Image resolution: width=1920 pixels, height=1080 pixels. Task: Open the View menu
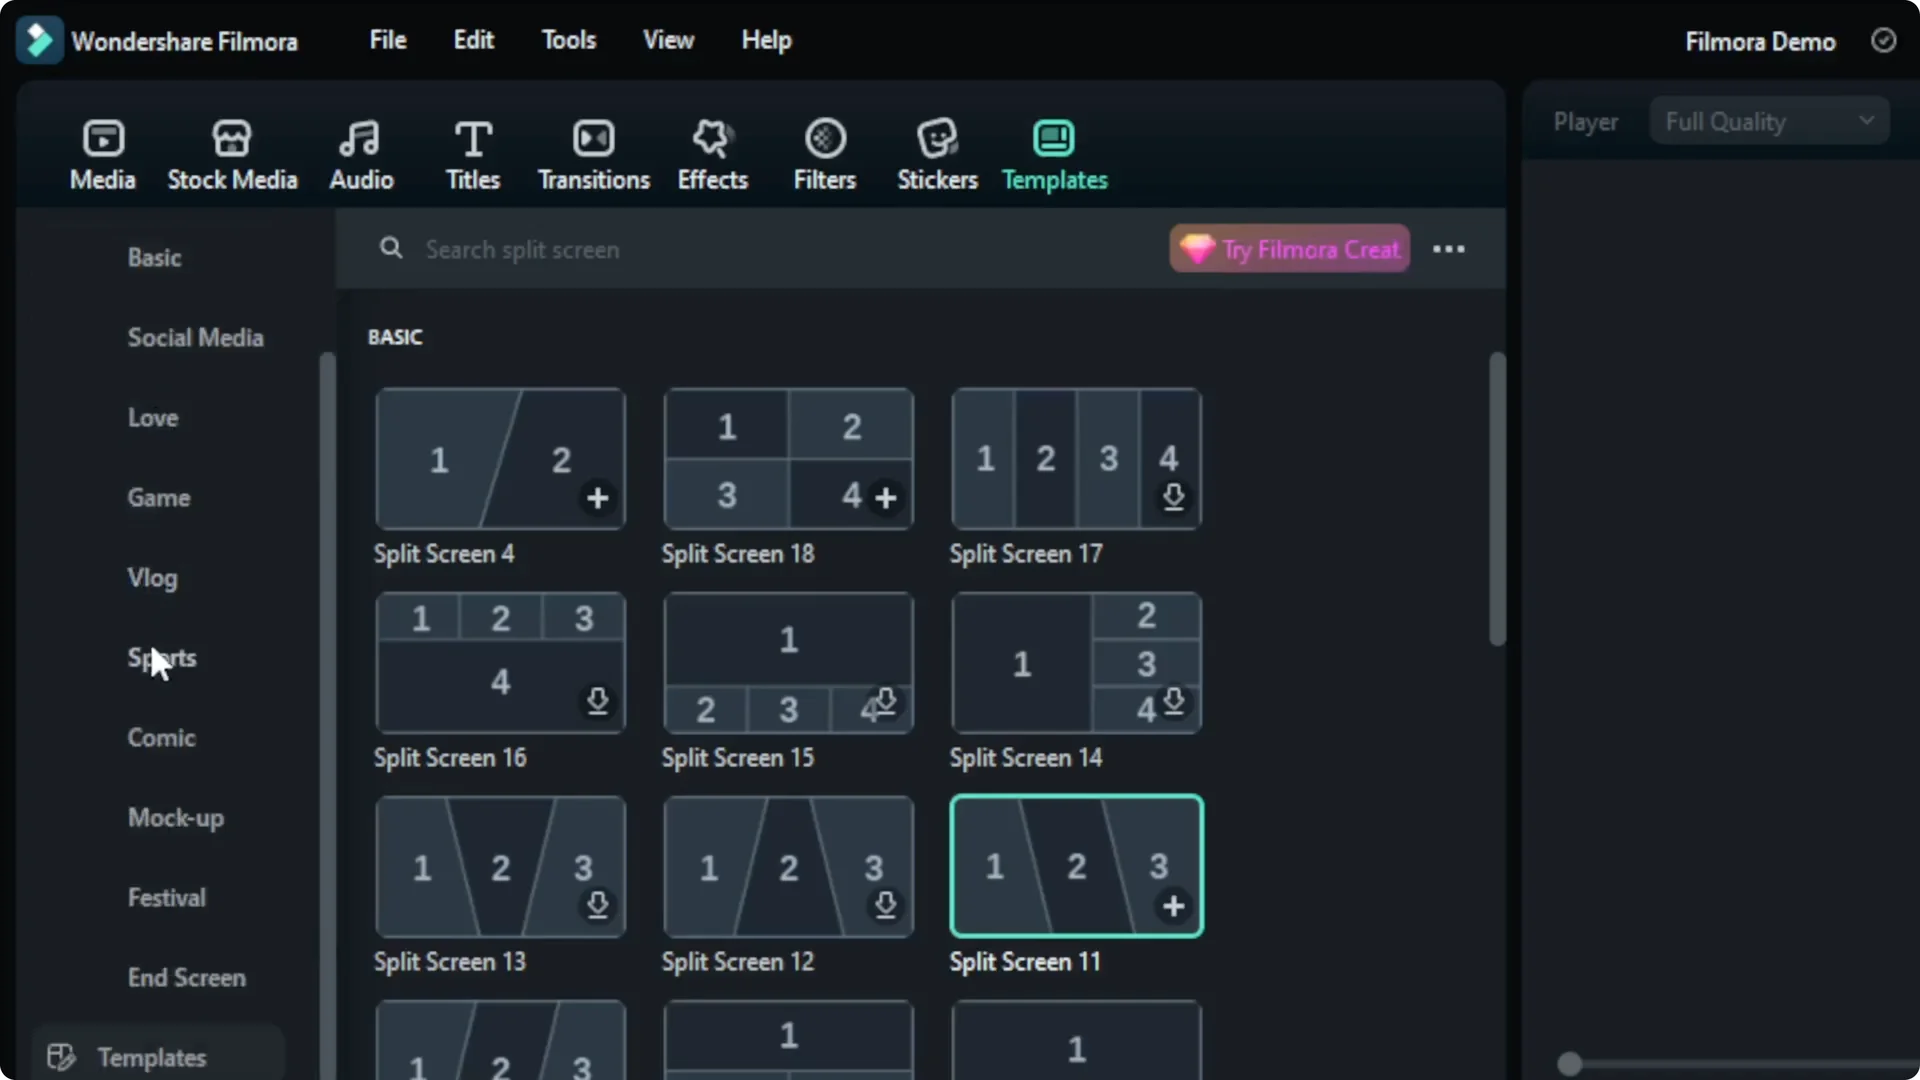(x=668, y=40)
